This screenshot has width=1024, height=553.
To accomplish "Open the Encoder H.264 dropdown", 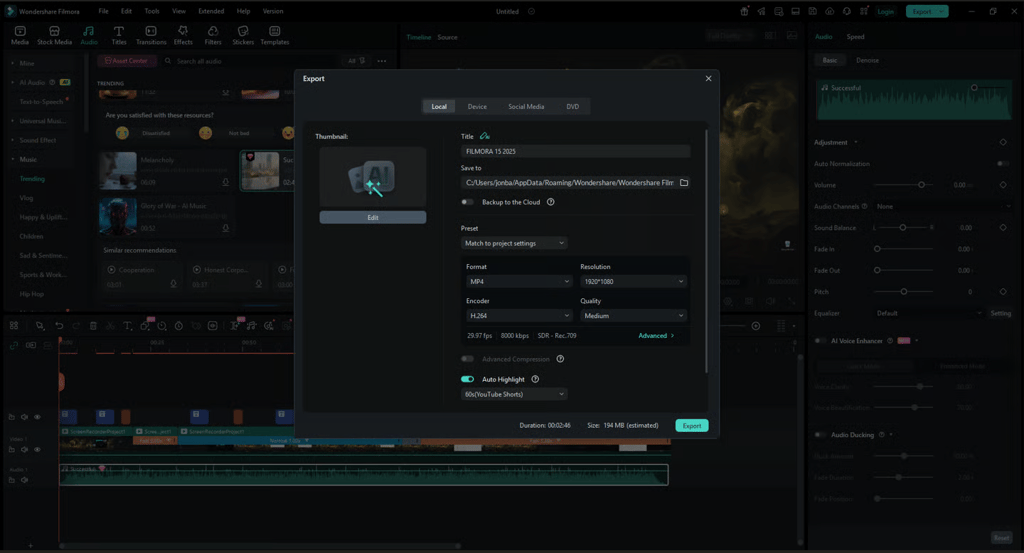I will 519,315.
